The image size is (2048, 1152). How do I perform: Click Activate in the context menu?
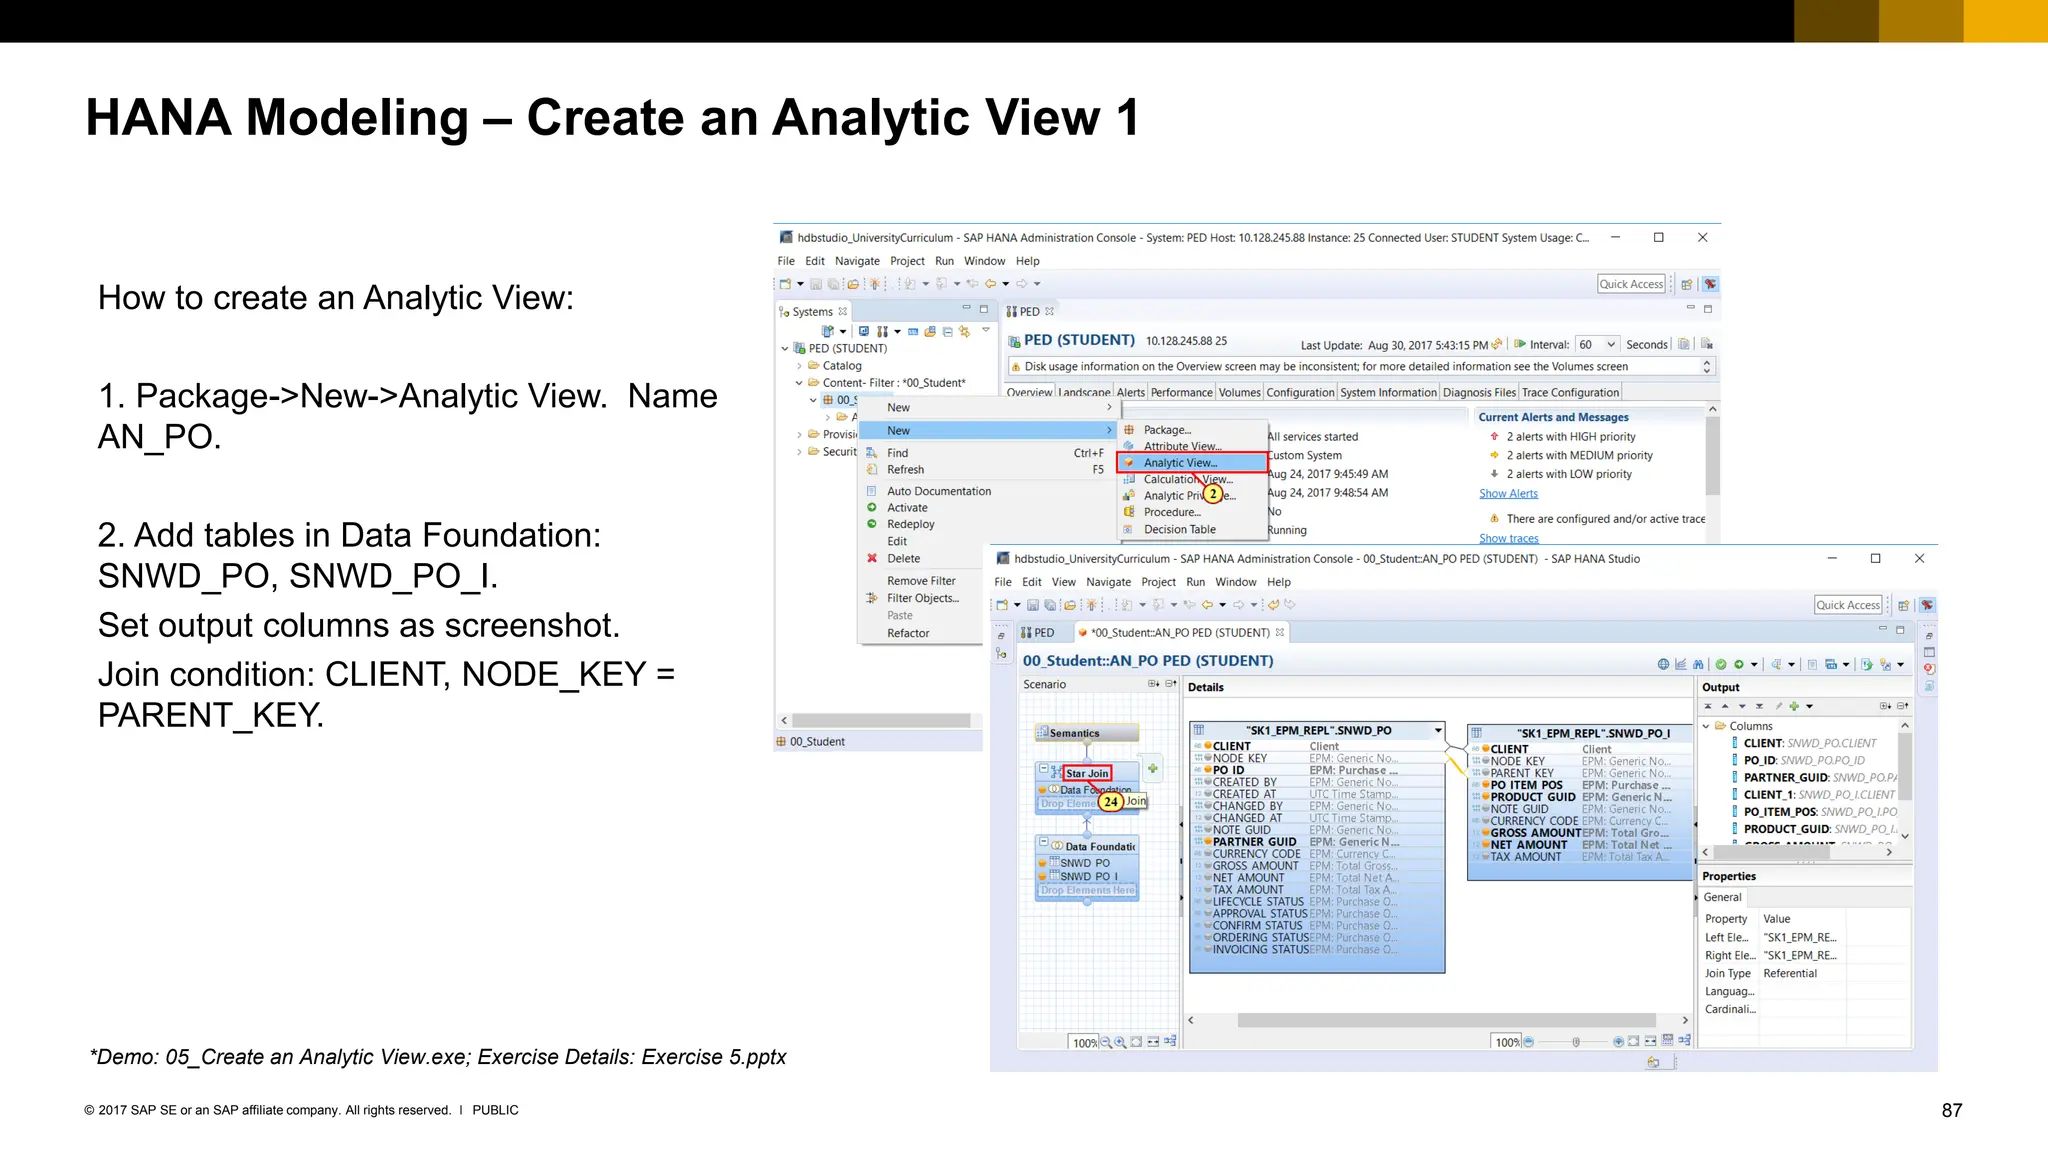click(x=907, y=508)
